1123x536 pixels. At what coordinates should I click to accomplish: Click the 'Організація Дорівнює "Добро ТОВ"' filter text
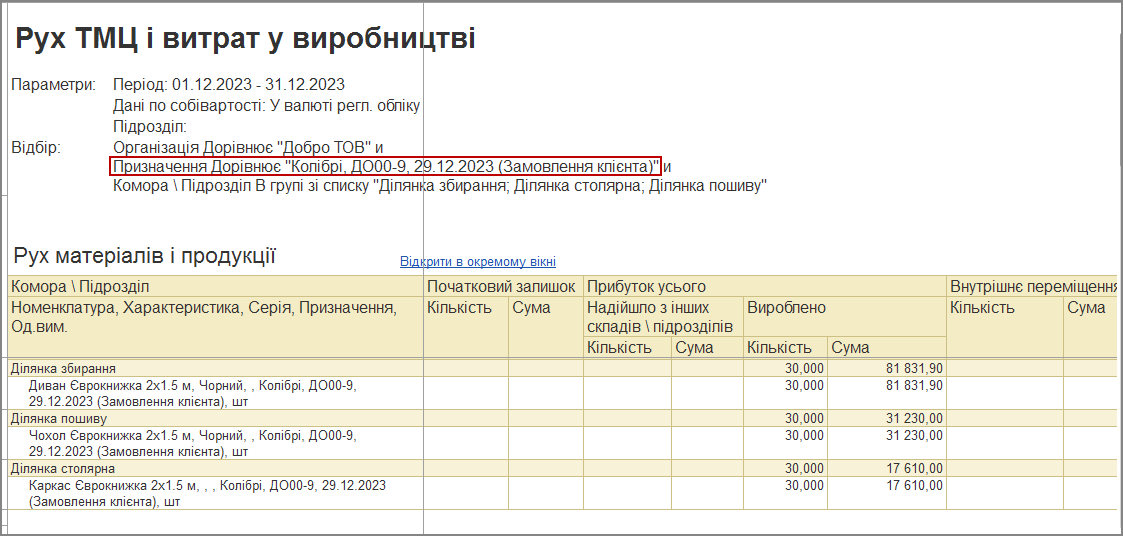coord(242,147)
